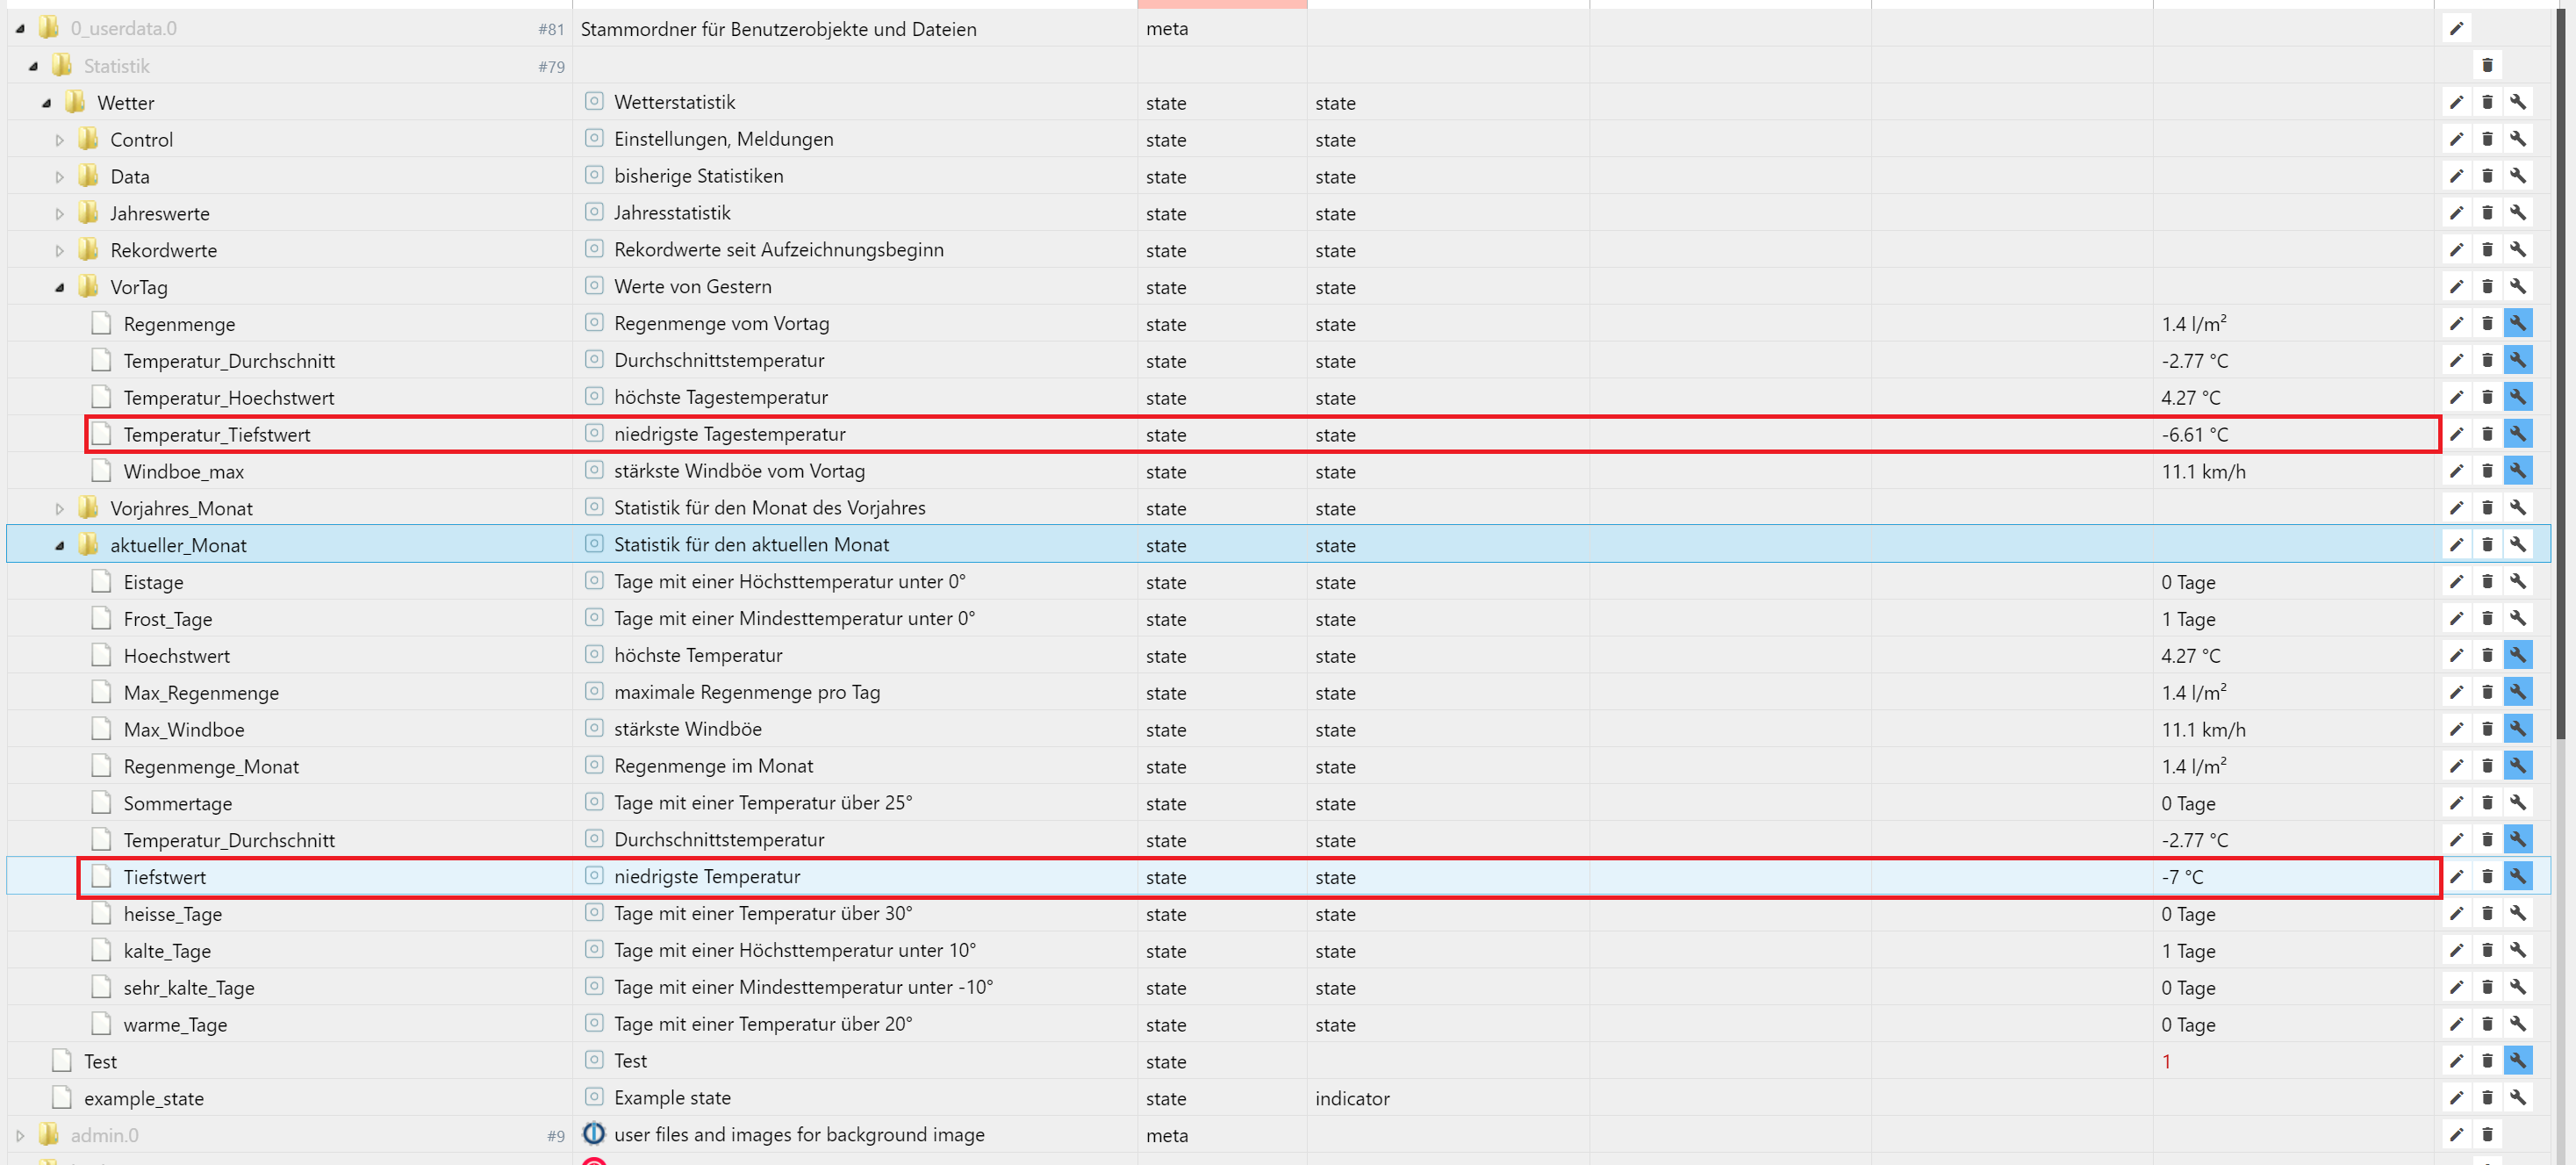Select the Rekordwerte folder row
This screenshot has width=2576, height=1165.
point(163,250)
